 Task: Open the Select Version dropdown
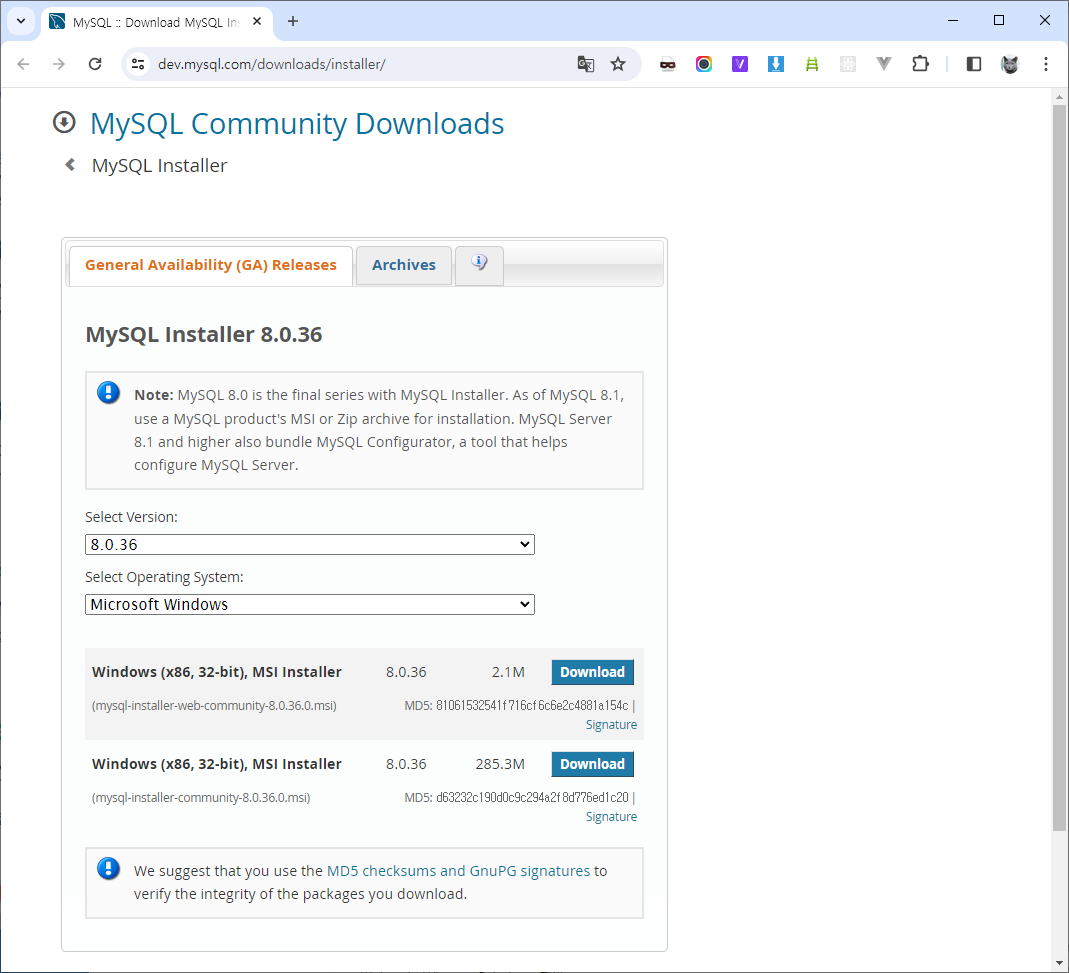coord(310,544)
